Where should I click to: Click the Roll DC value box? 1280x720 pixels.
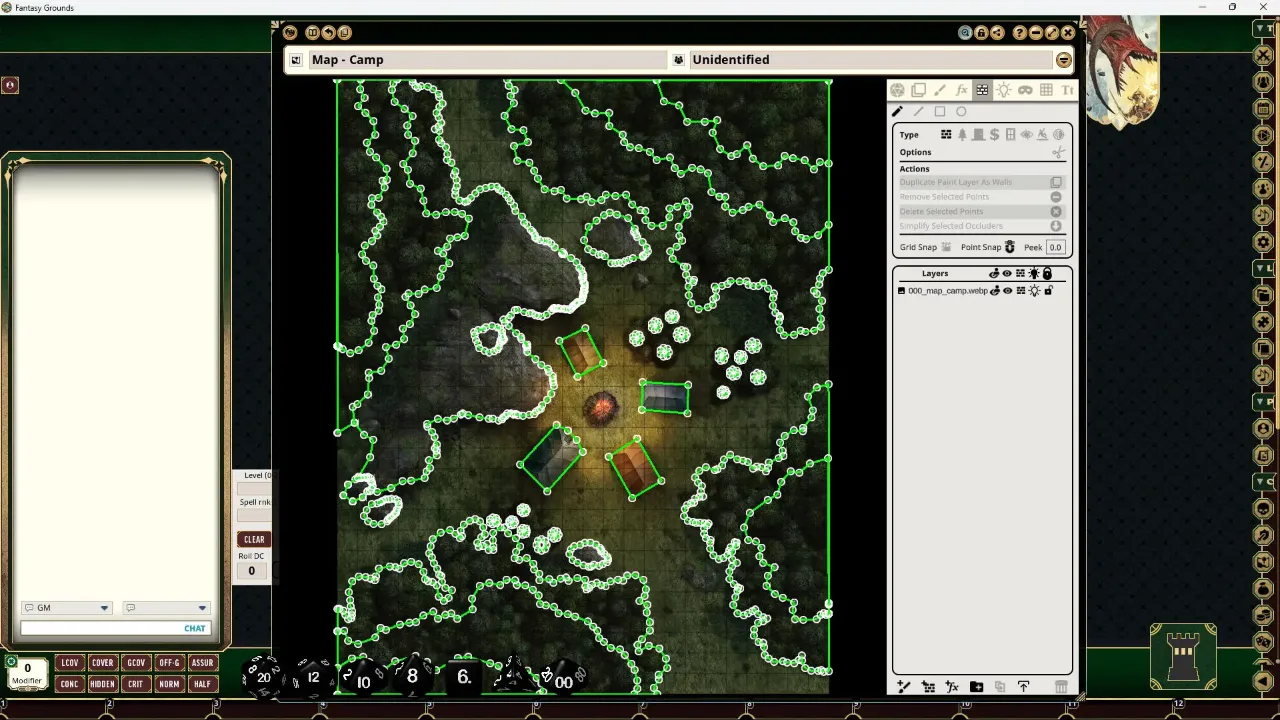251,571
